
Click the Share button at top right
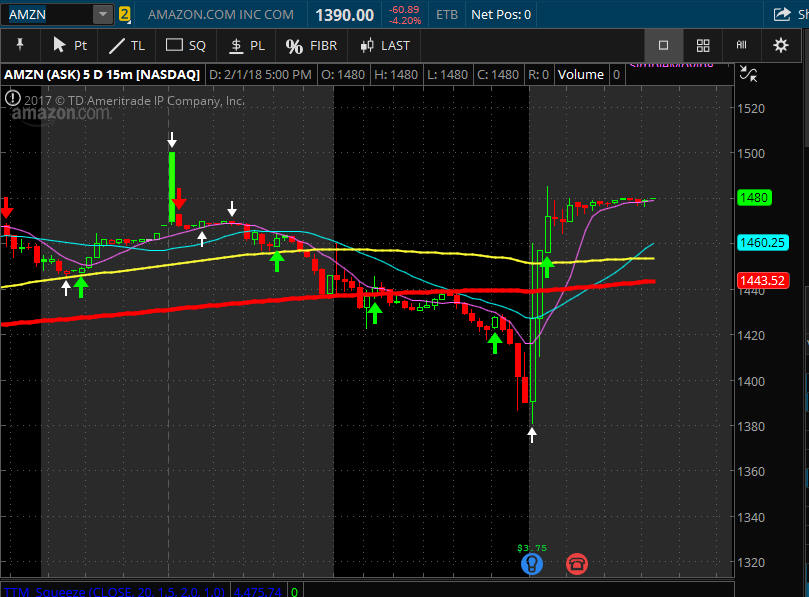tap(784, 14)
